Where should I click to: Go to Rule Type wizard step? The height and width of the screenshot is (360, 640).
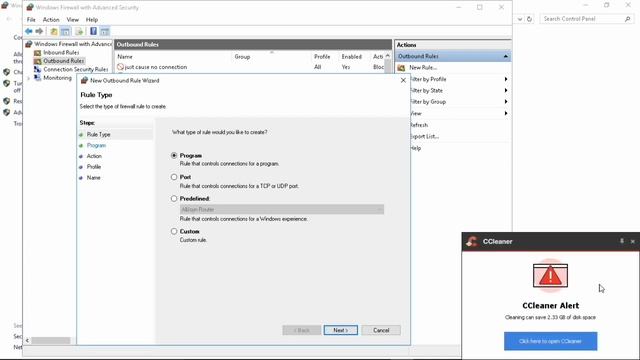pyautogui.click(x=98, y=134)
